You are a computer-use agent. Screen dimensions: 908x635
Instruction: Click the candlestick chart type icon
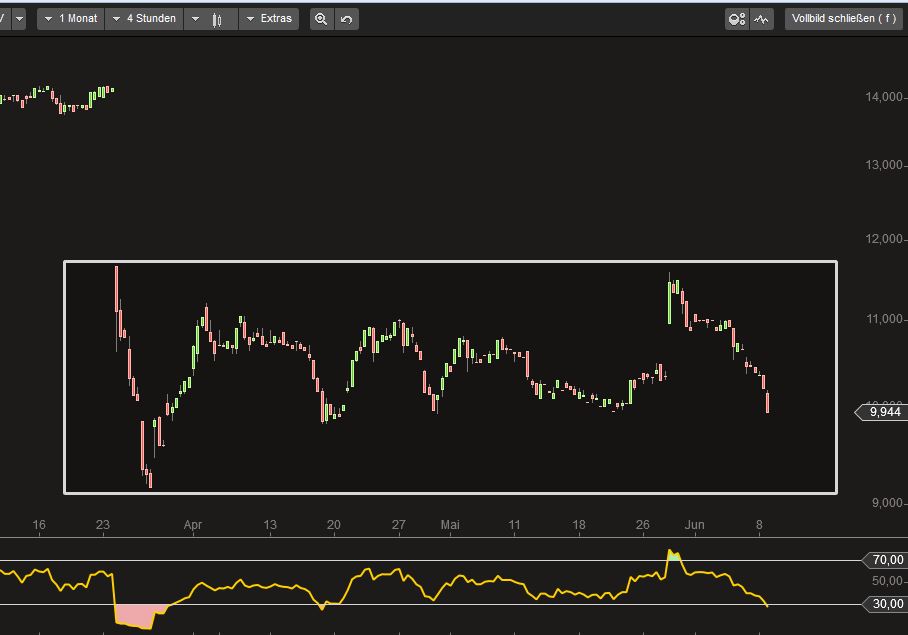coord(218,19)
